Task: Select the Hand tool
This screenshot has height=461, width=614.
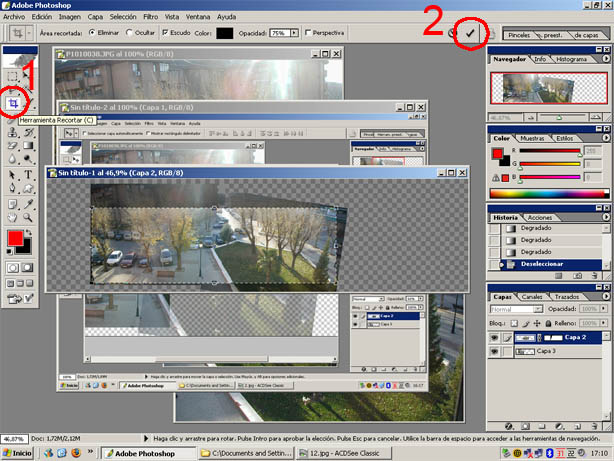Action: (13, 217)
